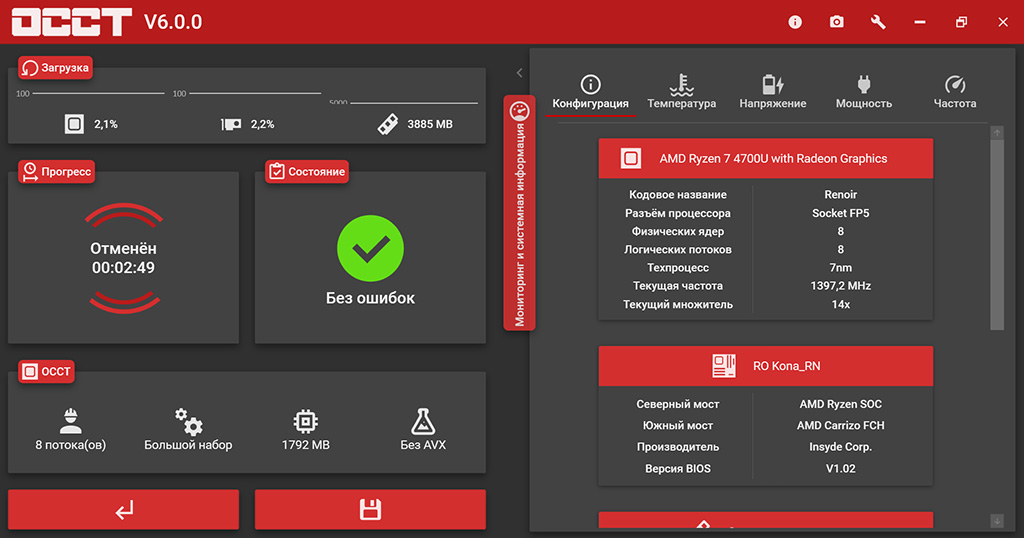Take a screenshot with the camera icon
Viewport: 1024px width, 538px height.
pos(837,22)
